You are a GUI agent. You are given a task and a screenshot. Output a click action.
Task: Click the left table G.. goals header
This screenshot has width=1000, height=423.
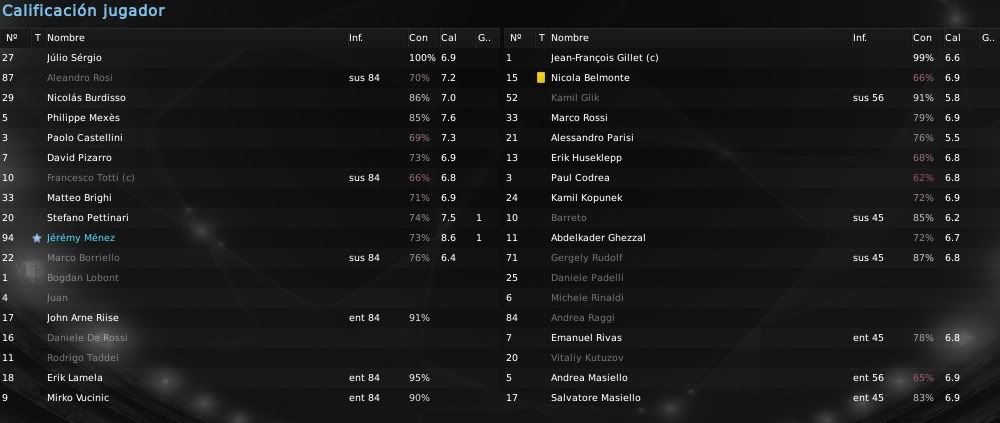484,38
